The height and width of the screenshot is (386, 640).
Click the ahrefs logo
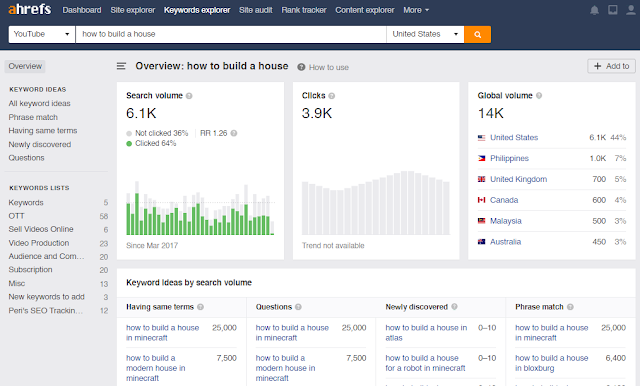point(30,10)
